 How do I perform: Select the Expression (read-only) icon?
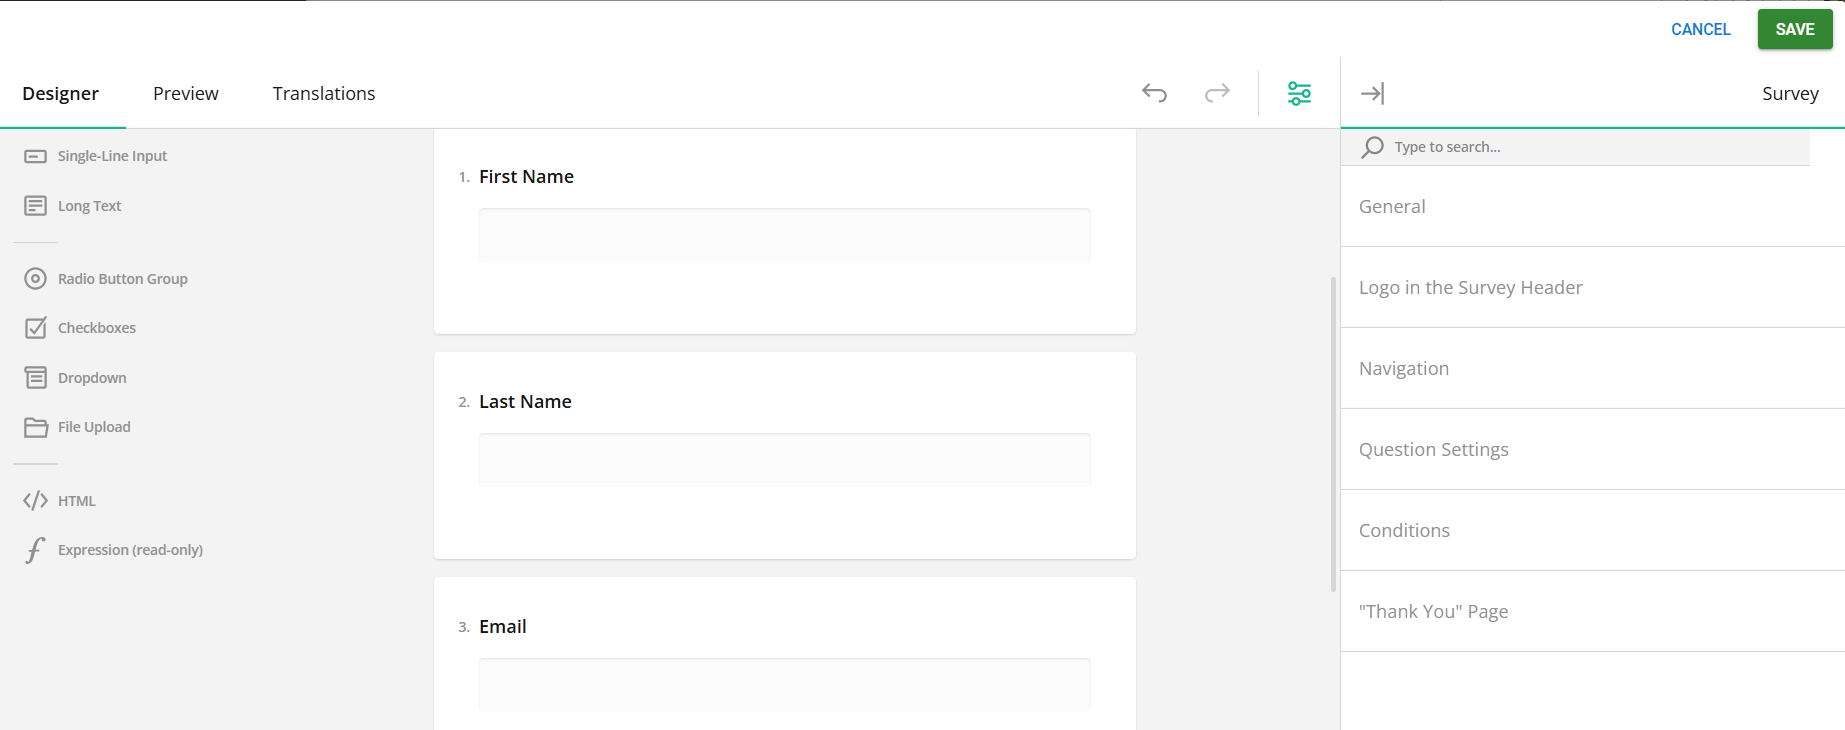36,549
